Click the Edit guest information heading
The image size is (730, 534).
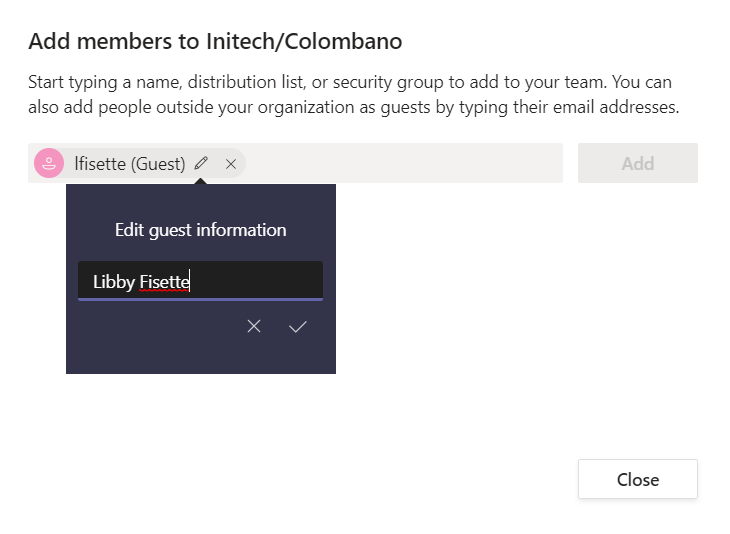coord(201,230)
